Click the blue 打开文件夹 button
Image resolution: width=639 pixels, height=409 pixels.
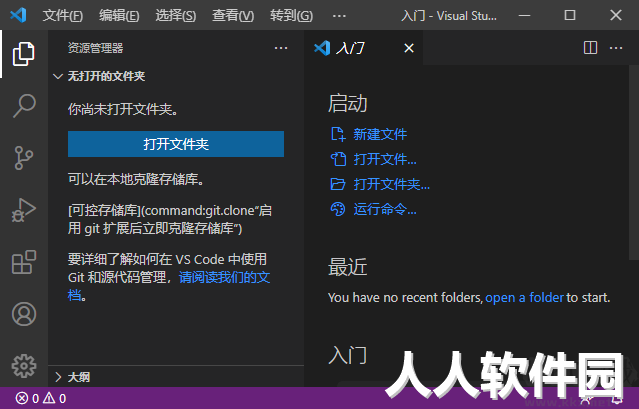[x=176, y=144]
